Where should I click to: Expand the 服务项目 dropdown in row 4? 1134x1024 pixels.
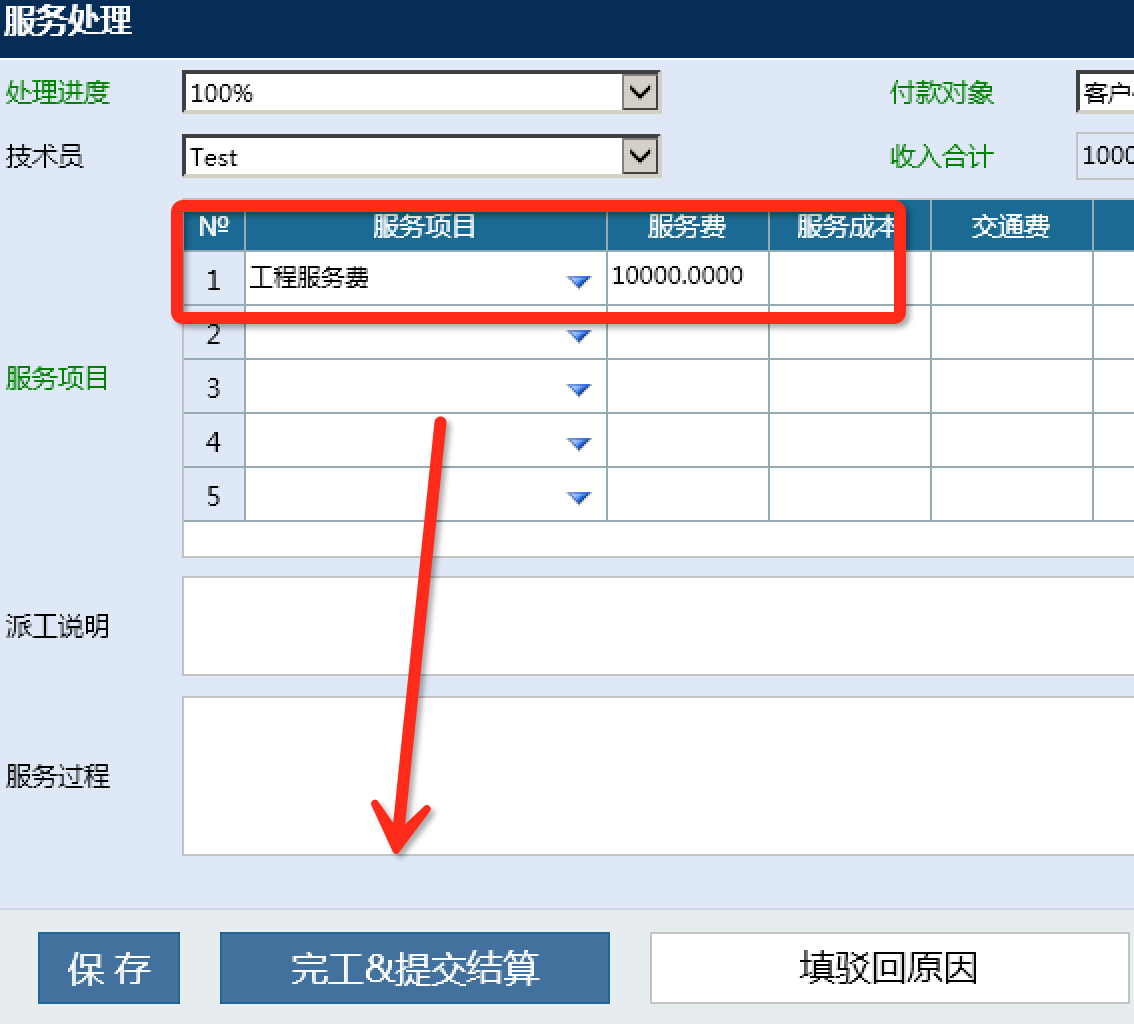tap(578, 442)
